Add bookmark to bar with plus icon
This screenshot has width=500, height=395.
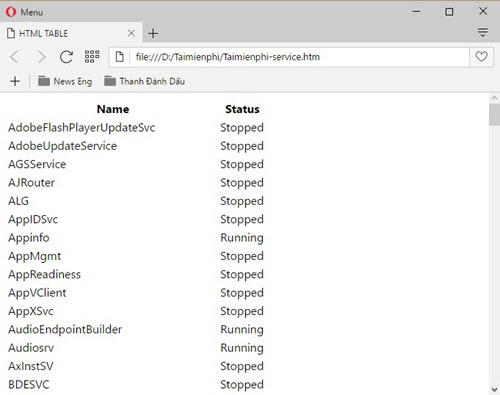pos(15,81)
